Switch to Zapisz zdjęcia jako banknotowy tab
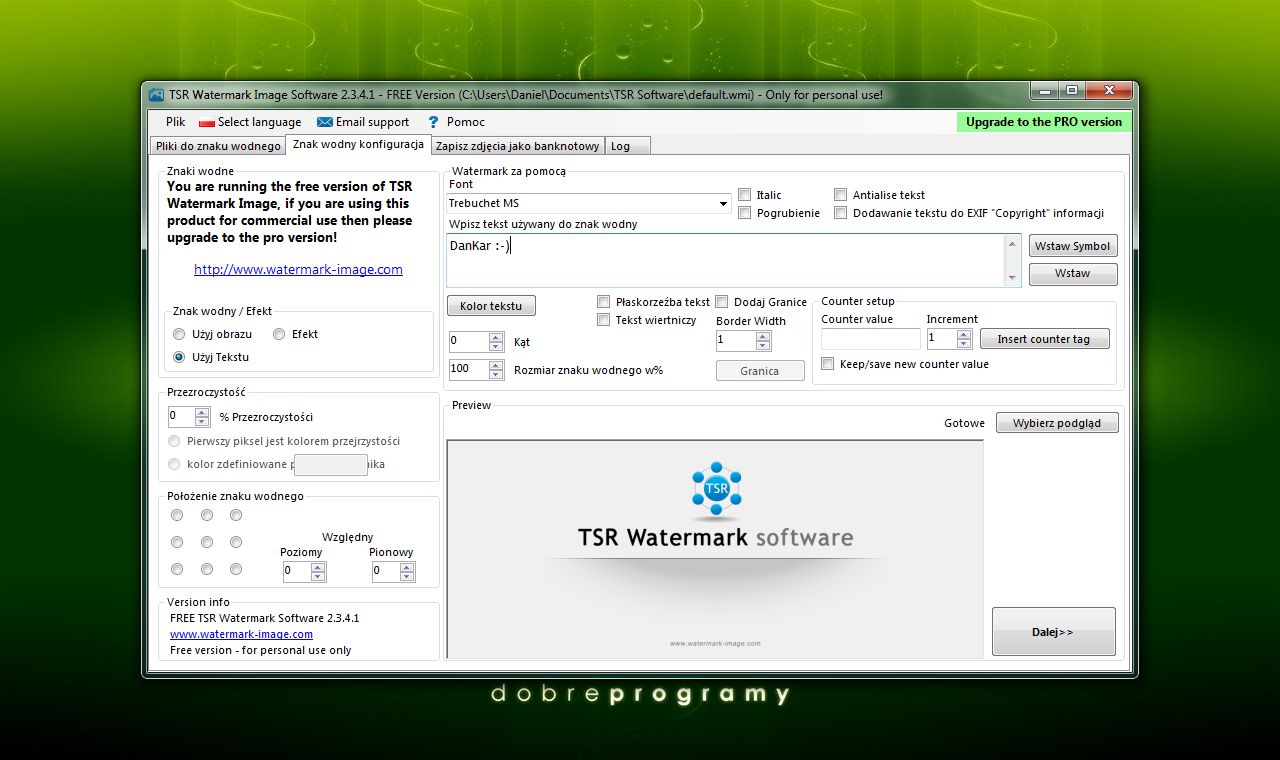The height and width of the screenshot is (760, 1280). click(x=517, y=146)
